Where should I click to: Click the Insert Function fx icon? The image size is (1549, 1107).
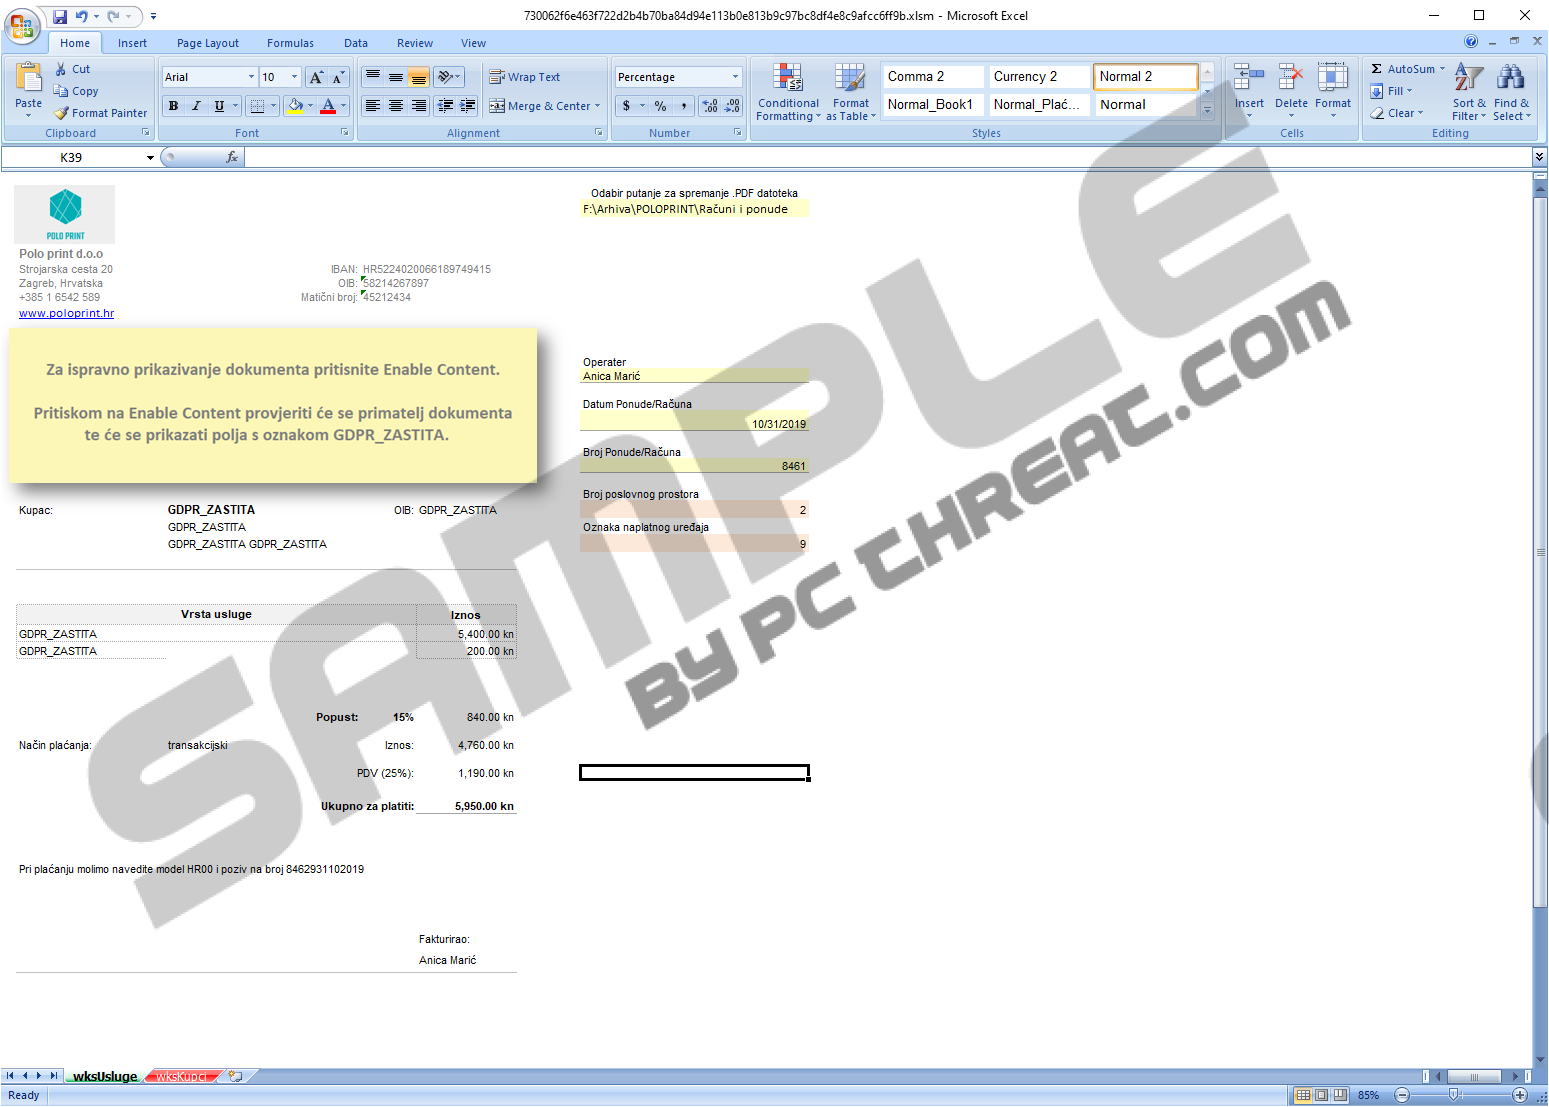tap(232, 157)
